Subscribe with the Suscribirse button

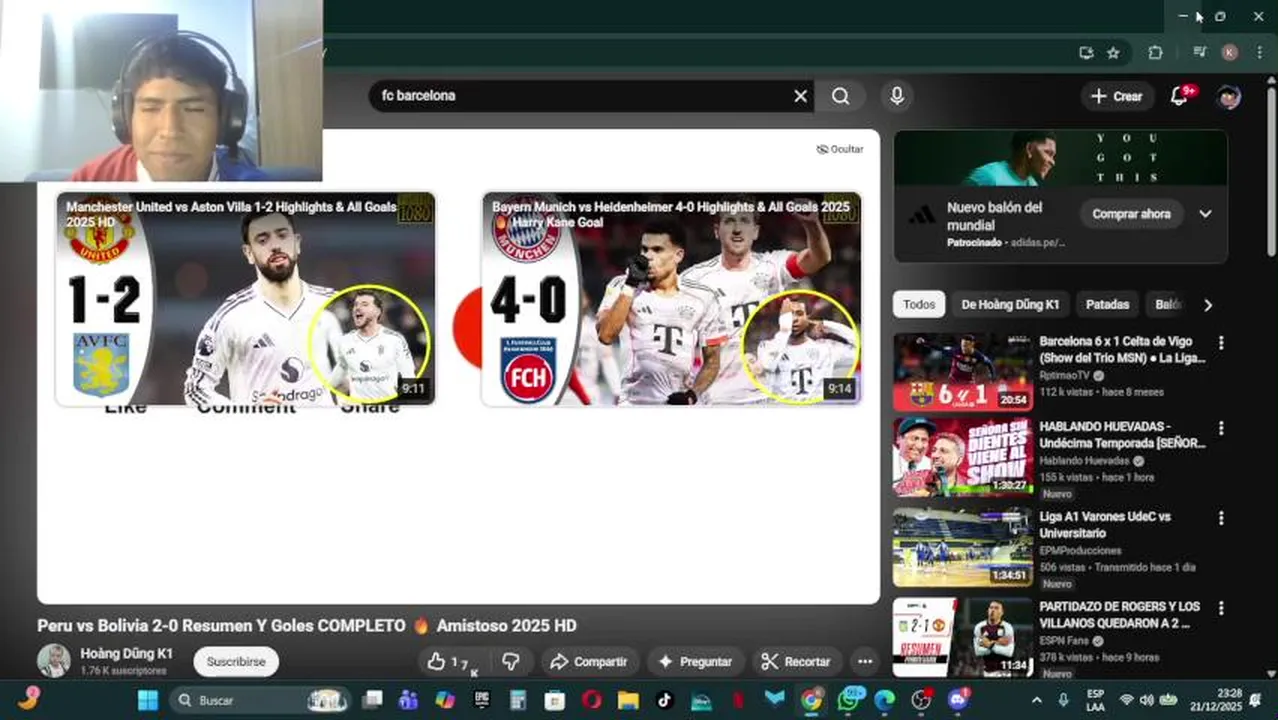236,662
